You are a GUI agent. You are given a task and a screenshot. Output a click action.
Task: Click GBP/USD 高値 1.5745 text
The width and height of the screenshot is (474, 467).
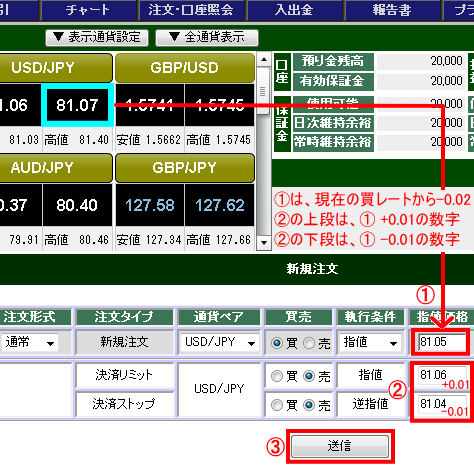[x=219, y=140]
